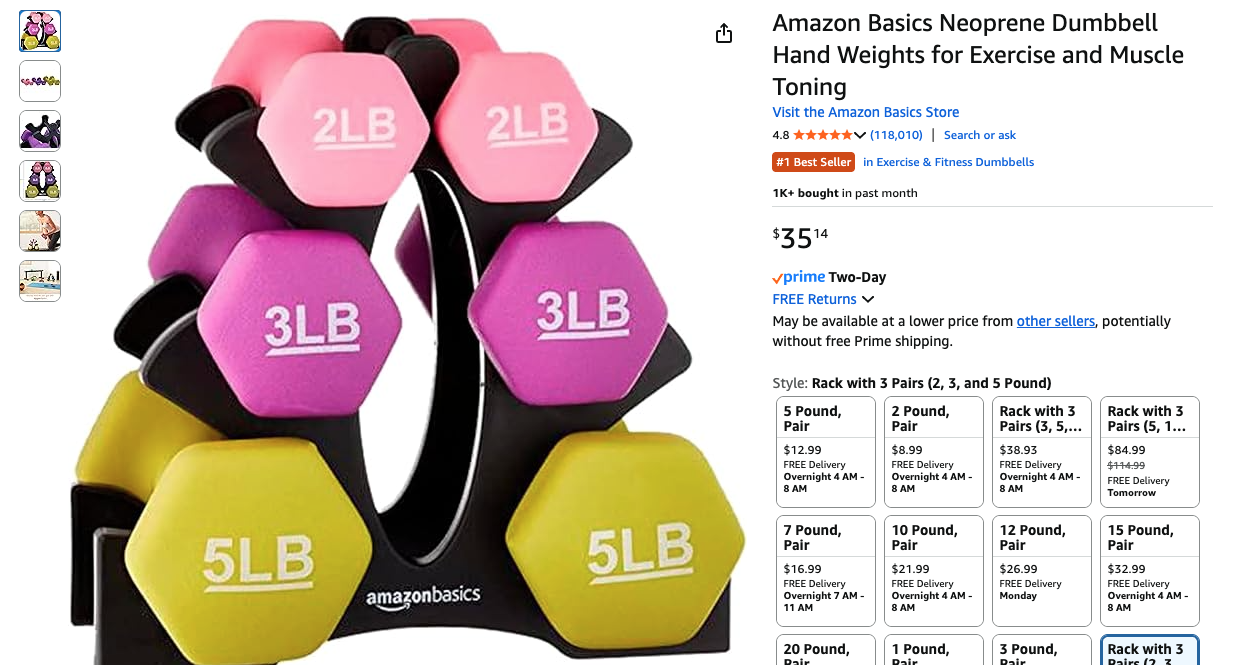Image resolution: width=1236 pixels, height=665 pixels.
Task: Select first thumbnail of dumbbell rack
Action: click(40, 31)
